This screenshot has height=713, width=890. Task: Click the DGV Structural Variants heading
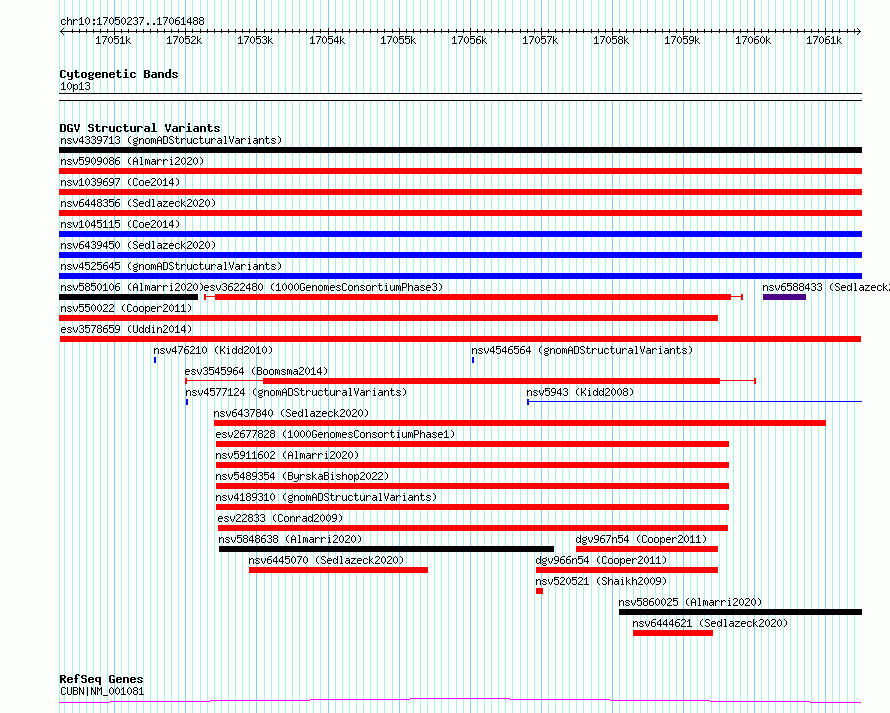coord(140,128)
